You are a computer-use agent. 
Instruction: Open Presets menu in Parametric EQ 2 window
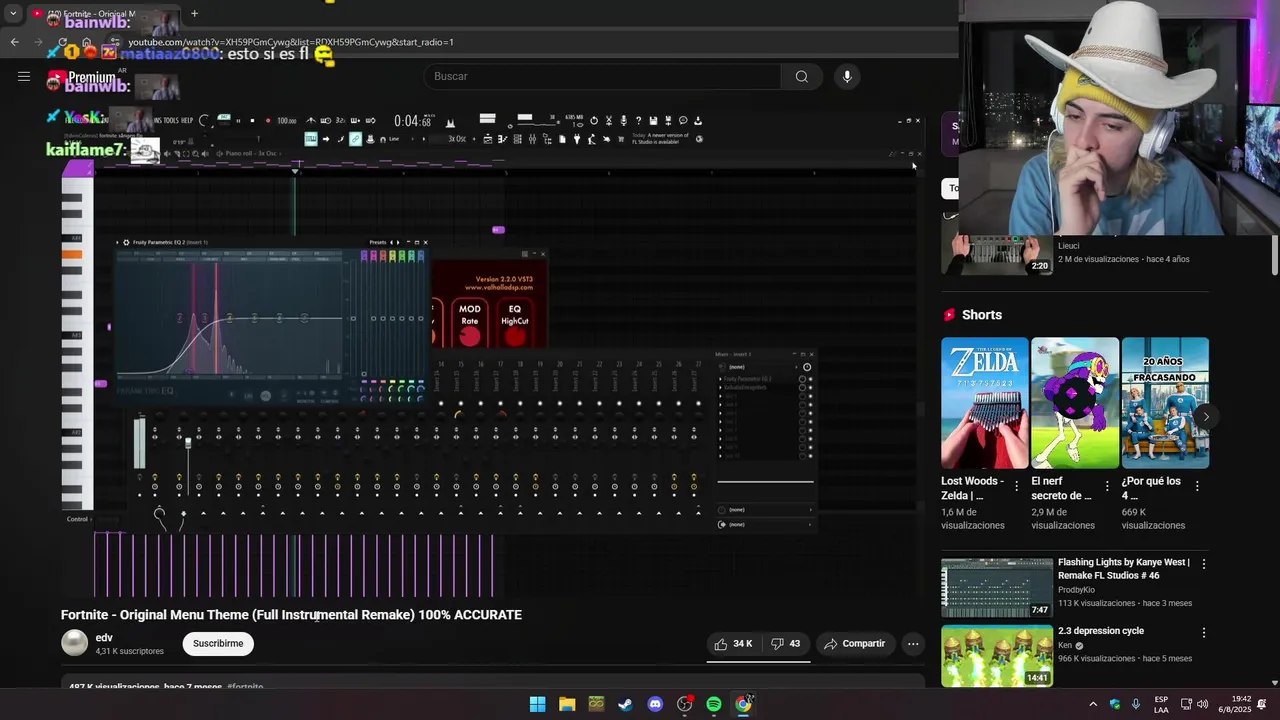[x=377, y=242]
